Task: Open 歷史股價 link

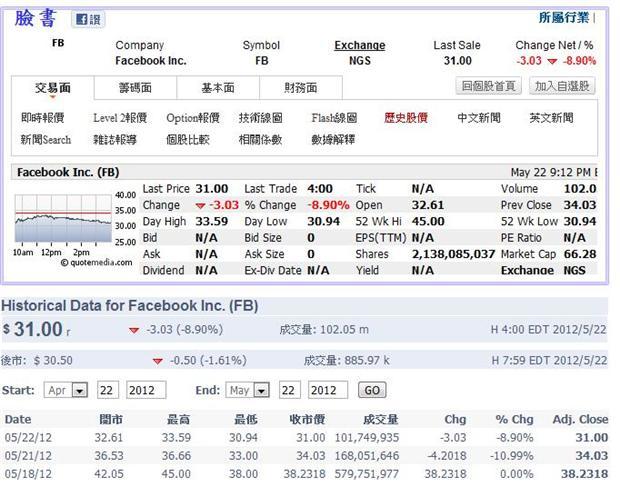Action: coord(406,118)
